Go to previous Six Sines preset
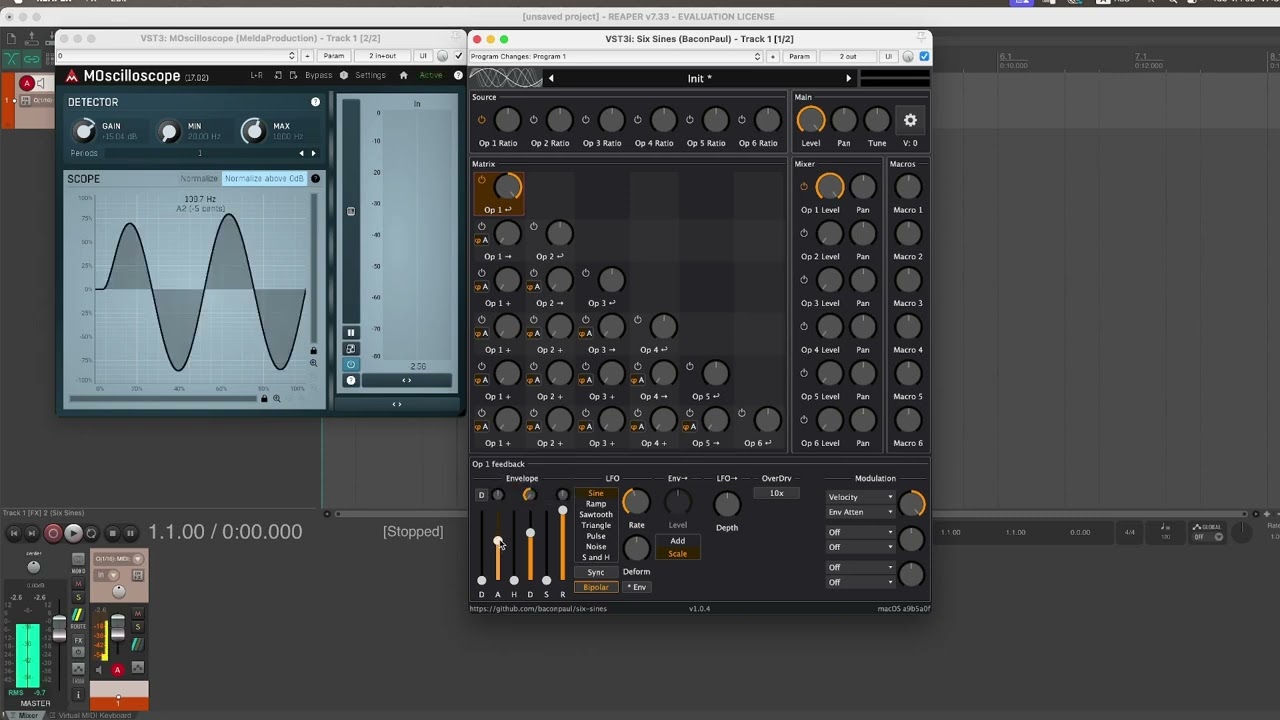The width and height of the screenshot is (1280, 720). [550, 78]
